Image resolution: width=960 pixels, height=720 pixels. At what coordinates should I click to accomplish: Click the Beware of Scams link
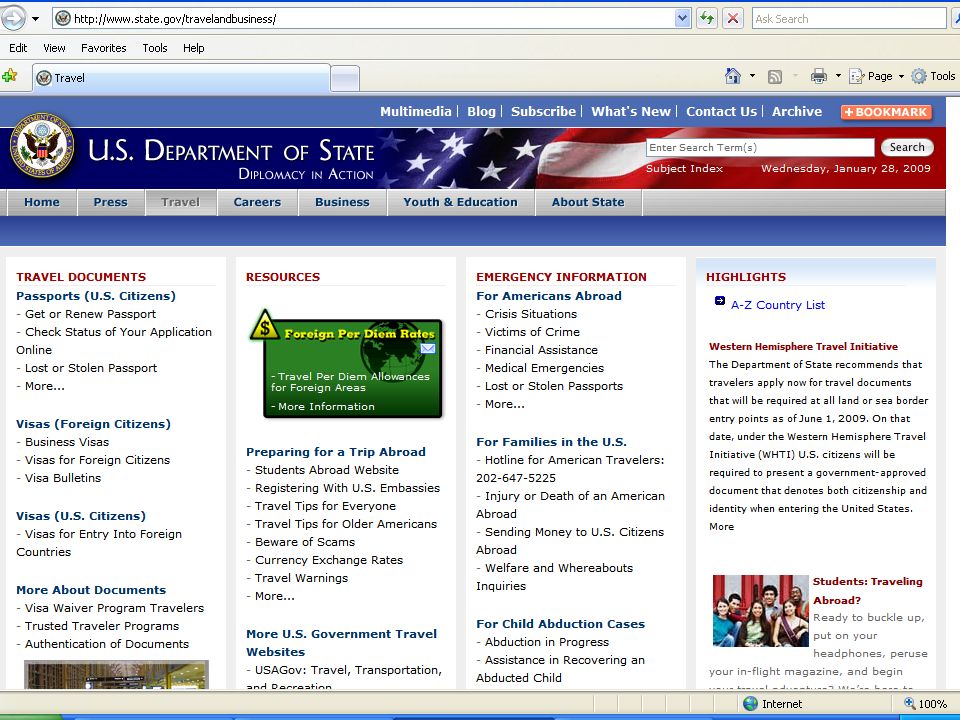[x=305, y=542]
